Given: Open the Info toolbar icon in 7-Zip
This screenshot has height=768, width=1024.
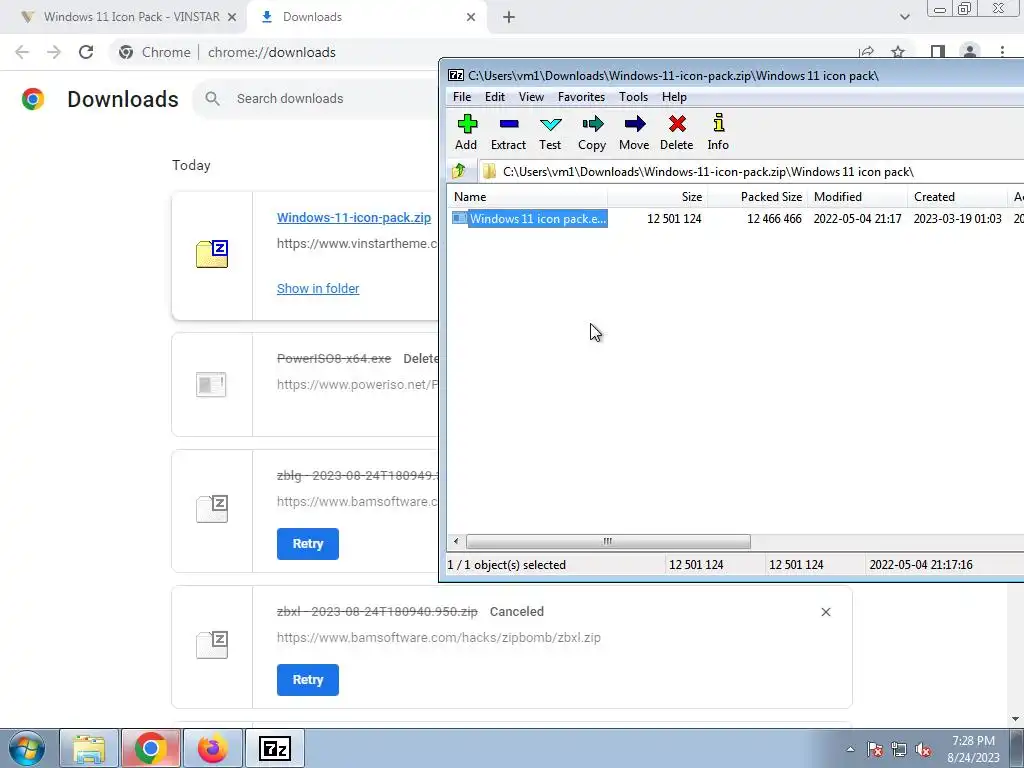Looking at the screenshot, I should 718,133.
